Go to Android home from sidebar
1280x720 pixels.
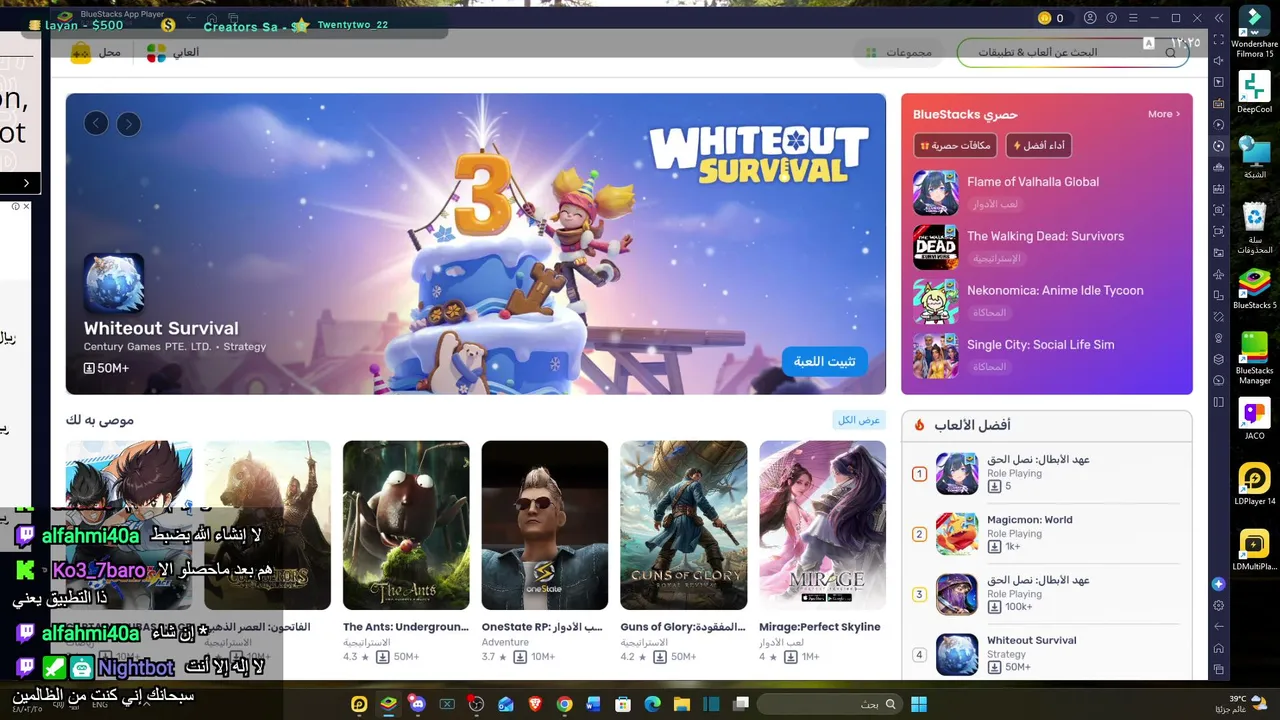(x=1218, y=648)
